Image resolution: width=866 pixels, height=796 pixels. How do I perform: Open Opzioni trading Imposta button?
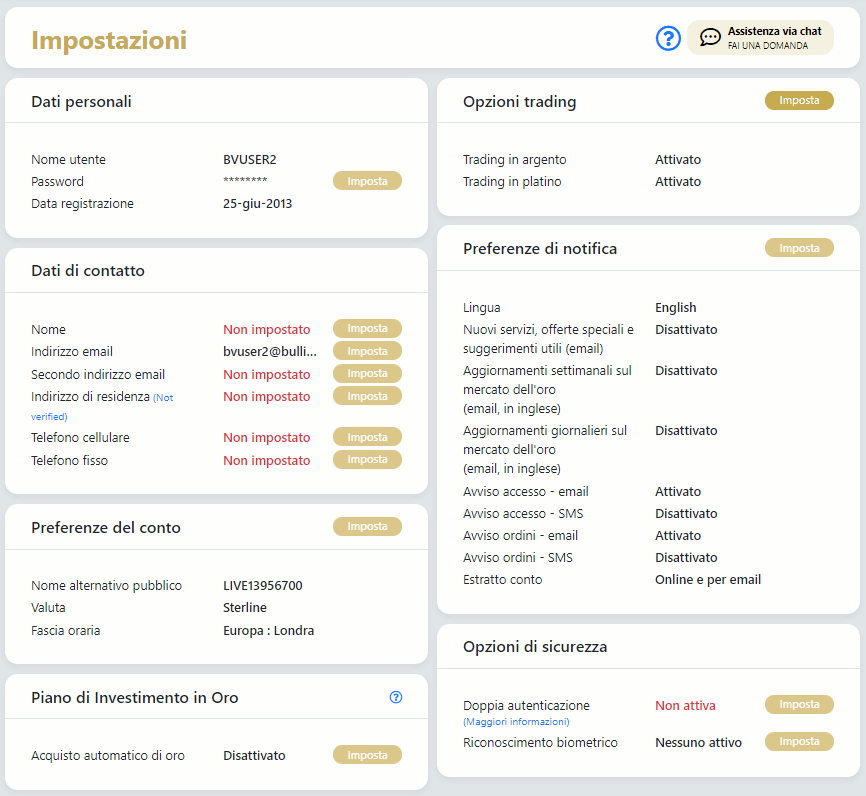[x=799, y=101]
